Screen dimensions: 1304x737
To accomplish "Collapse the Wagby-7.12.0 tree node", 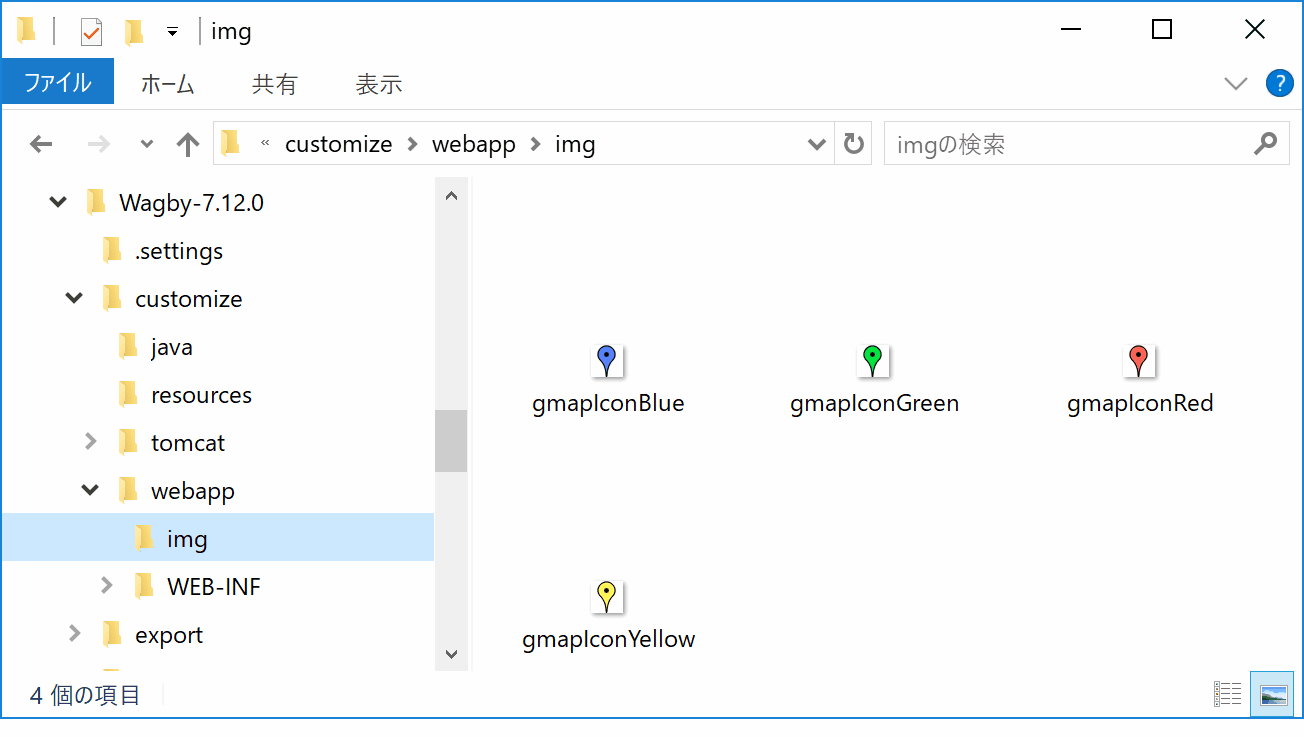I will 57,203.
